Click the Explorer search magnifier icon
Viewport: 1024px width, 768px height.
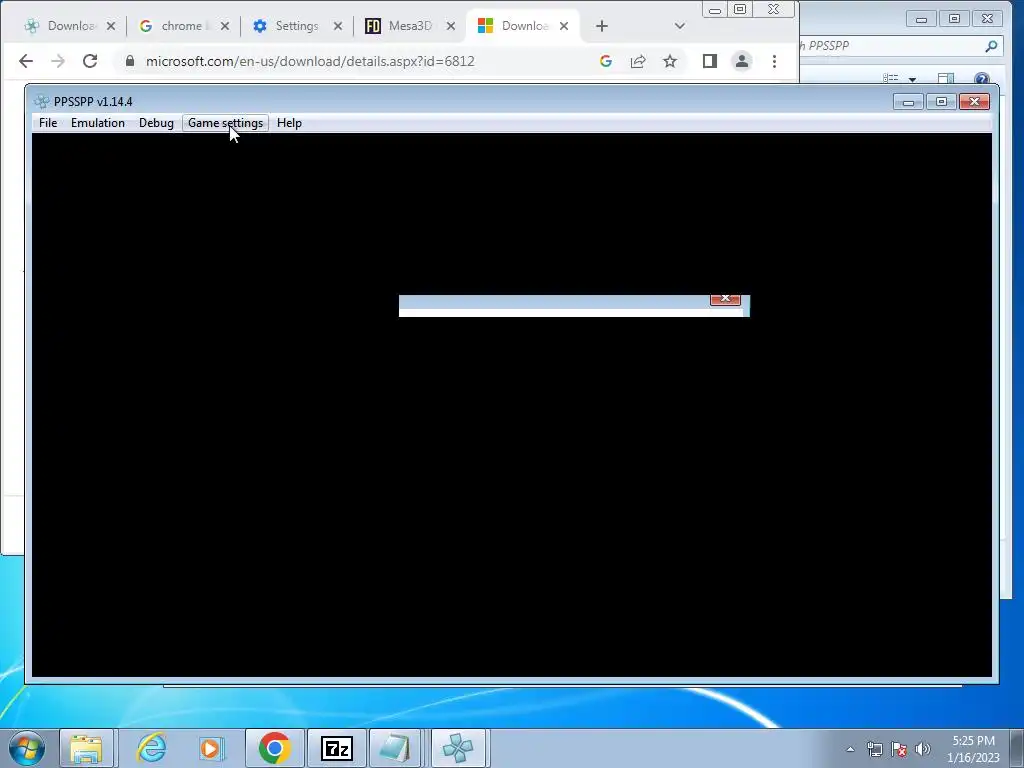(991, 46)
